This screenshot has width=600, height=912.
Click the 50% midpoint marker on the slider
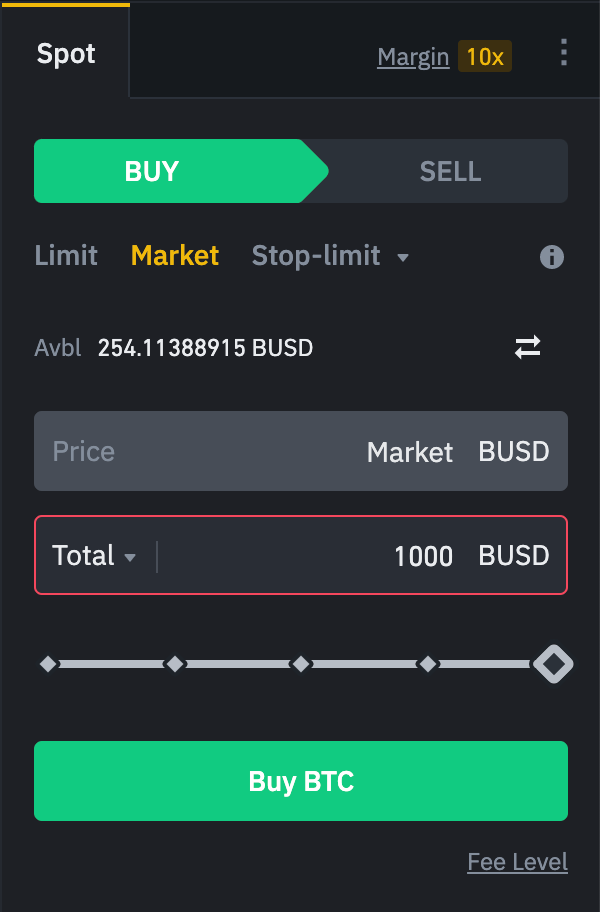tap(301, 663)
